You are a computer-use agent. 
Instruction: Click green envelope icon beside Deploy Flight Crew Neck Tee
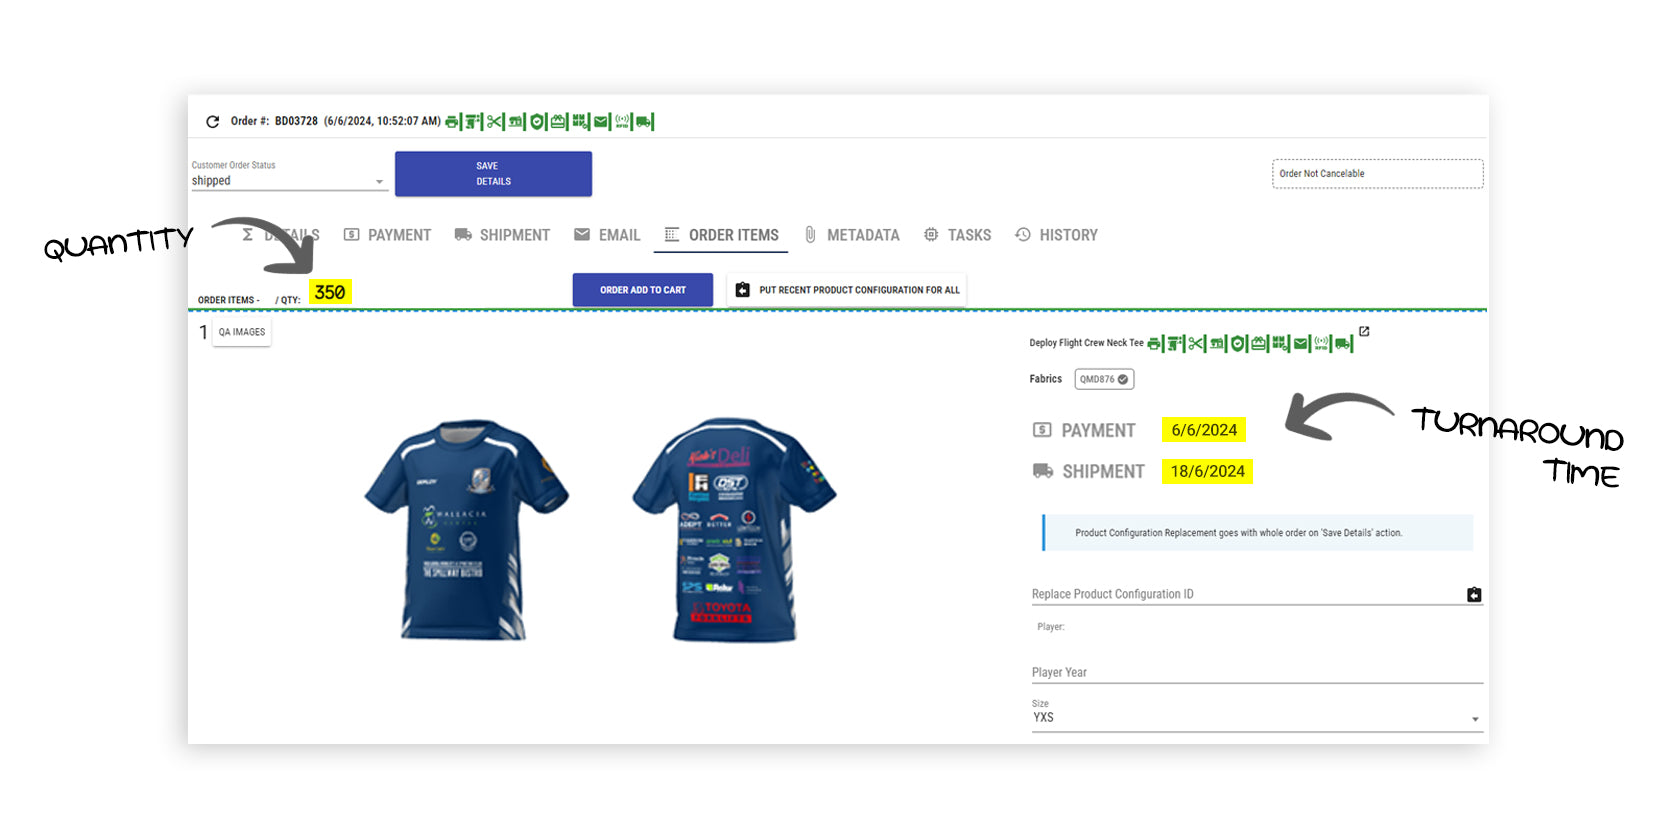tap(1300, 344)
